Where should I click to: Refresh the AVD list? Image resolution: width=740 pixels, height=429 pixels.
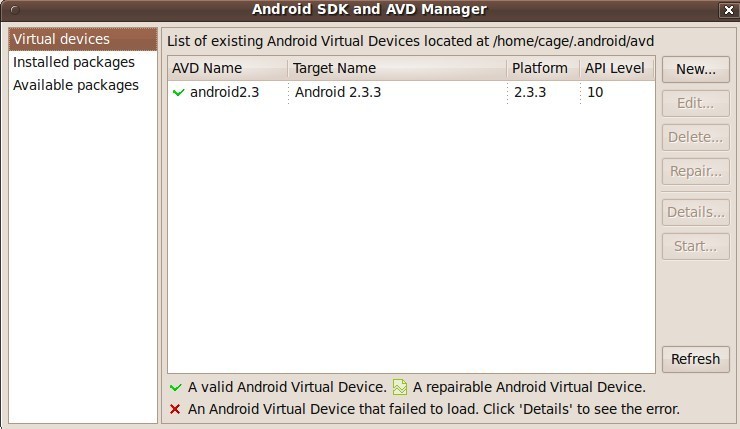pyautogui.click(x=696, y=360)
